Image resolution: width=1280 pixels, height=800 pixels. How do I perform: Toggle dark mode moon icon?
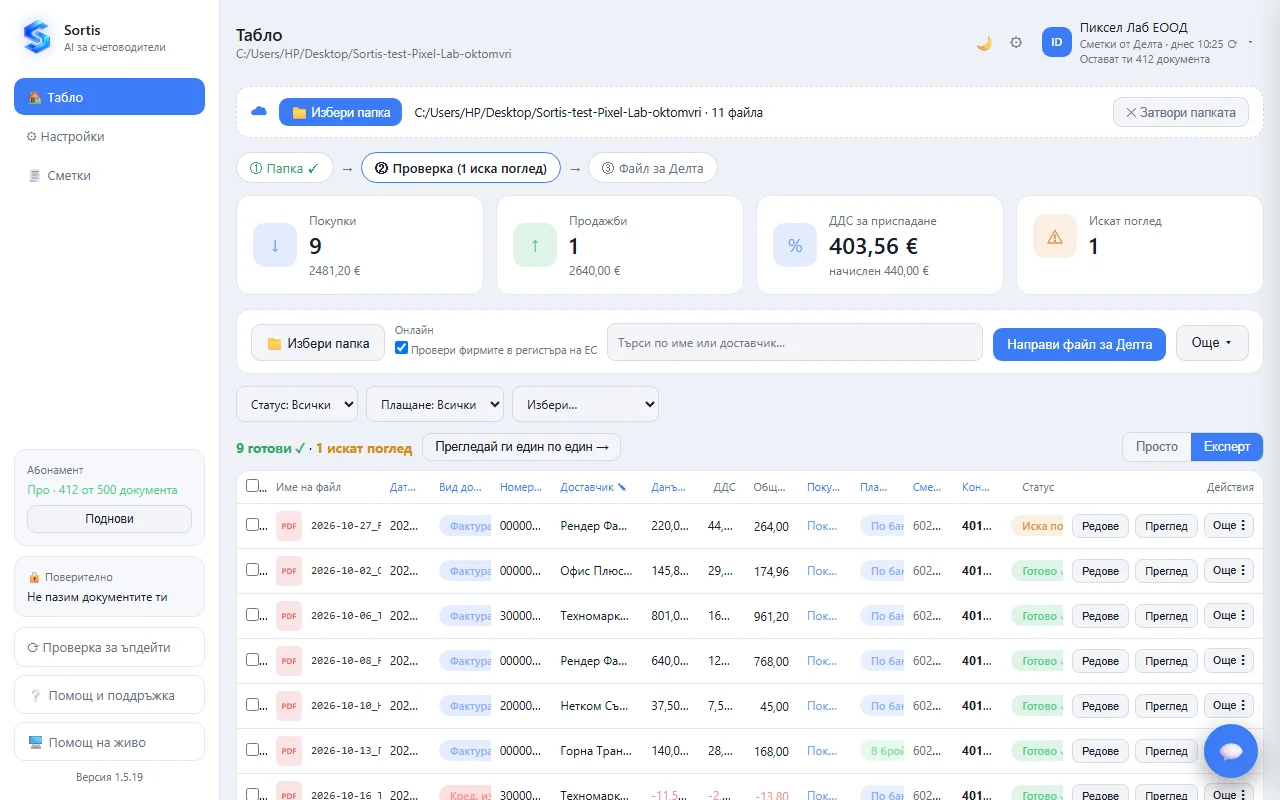point(984,43)
